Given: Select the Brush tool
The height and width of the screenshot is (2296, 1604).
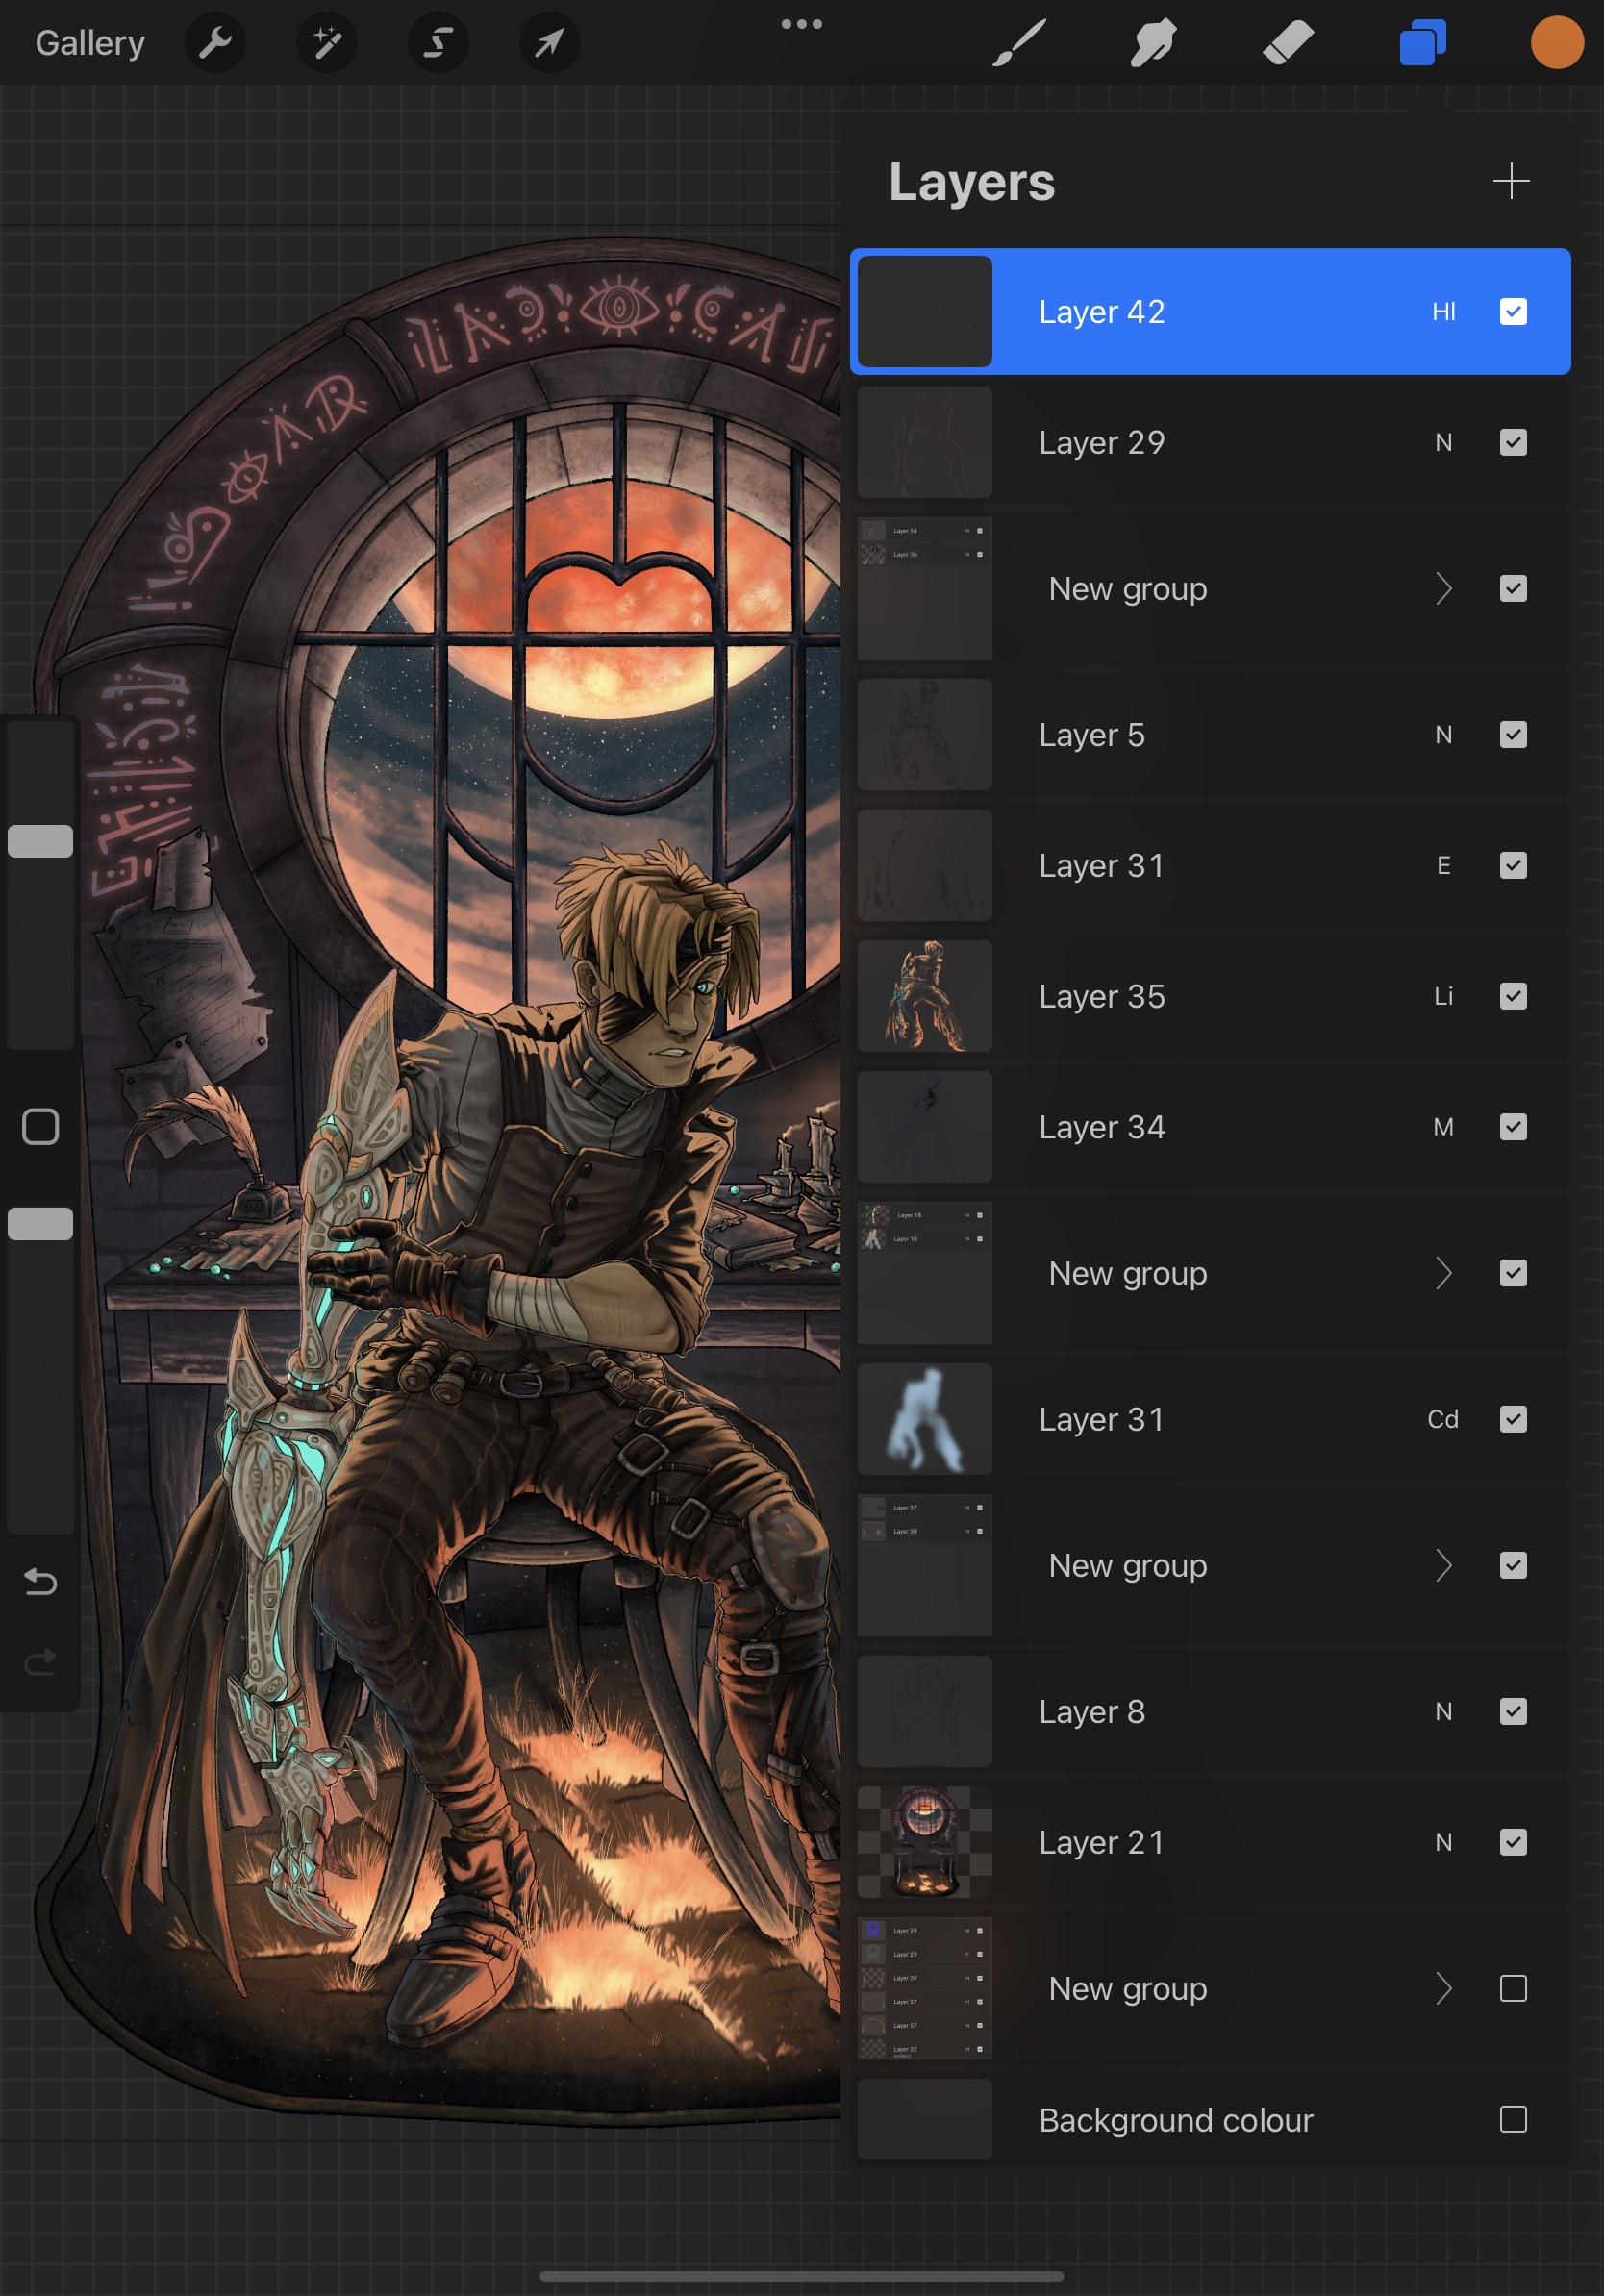Looking at the screenshot, I should 1019,43.
